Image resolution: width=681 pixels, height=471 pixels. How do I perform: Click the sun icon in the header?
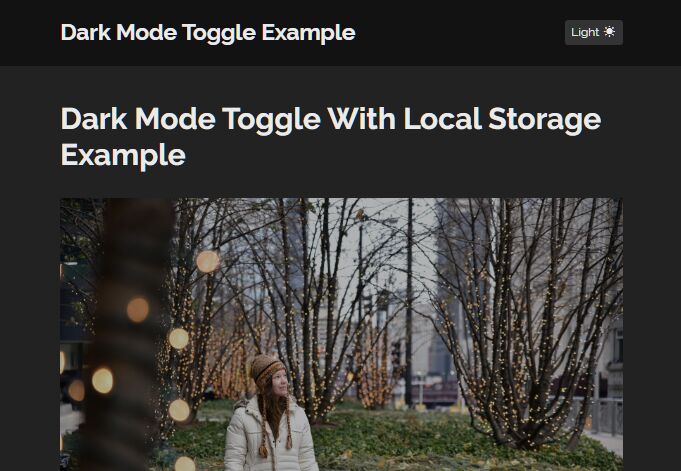[x=609, y=32]
